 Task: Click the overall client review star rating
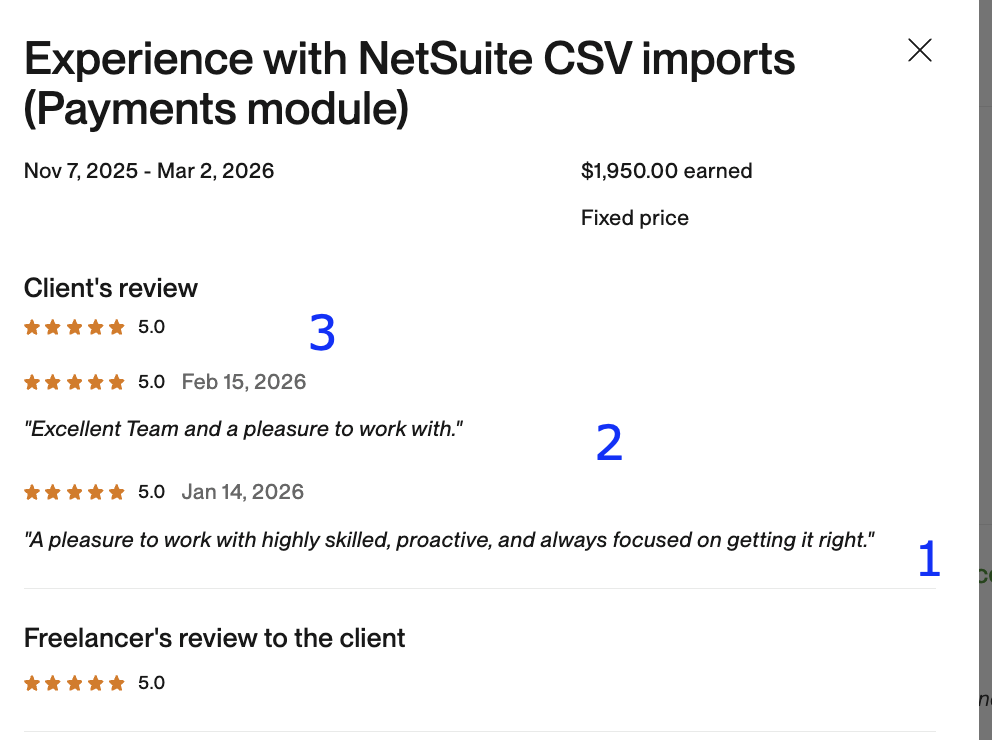coord(75,327)
